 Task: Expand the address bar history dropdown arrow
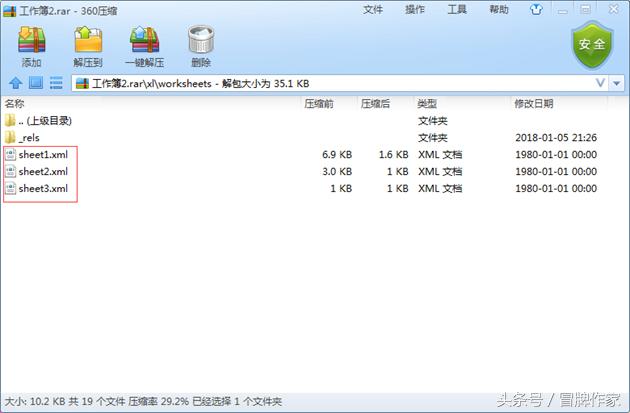[x=616, y=84]
